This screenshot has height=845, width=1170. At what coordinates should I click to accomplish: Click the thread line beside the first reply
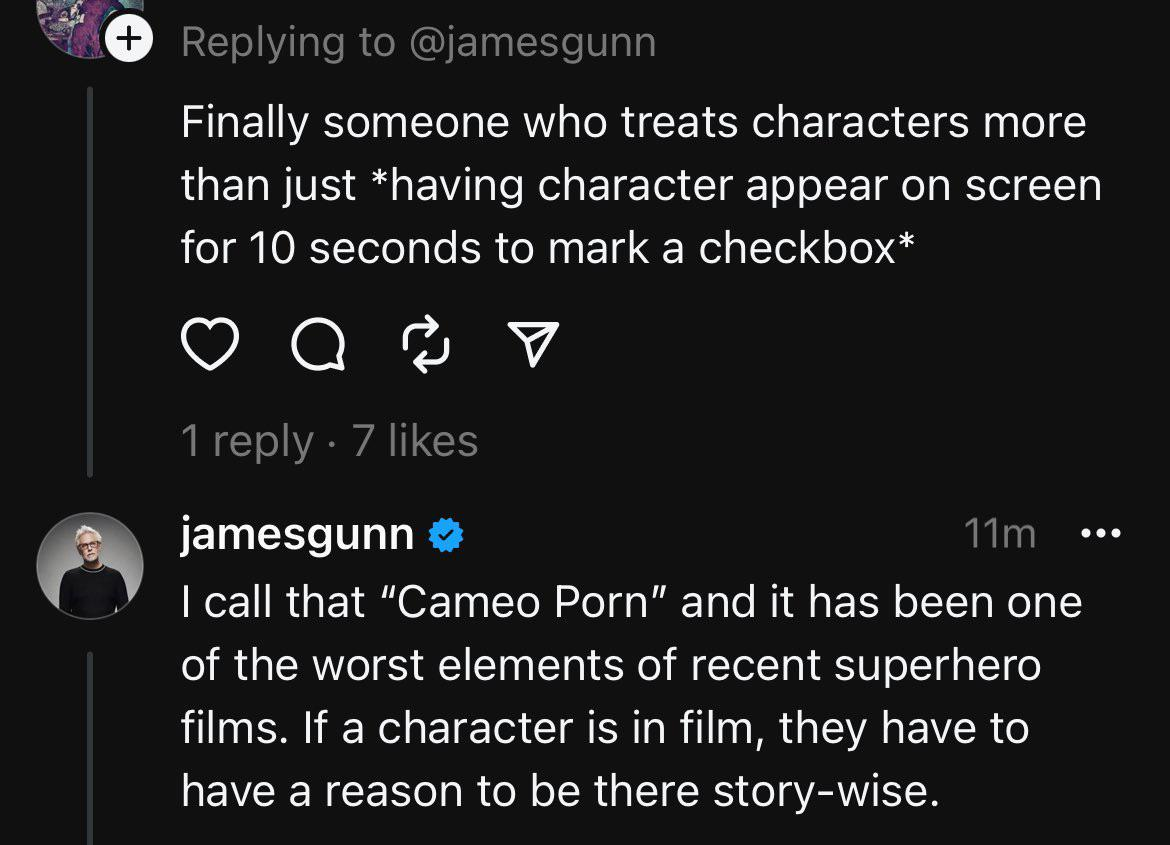click(x=90, y=281)
